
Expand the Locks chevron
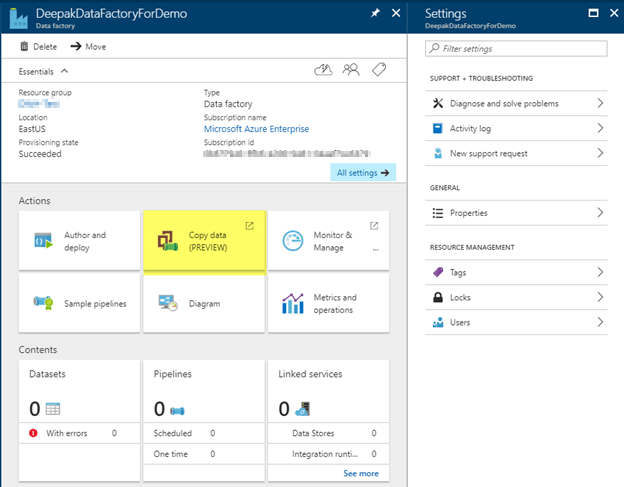tap(600, 297)
